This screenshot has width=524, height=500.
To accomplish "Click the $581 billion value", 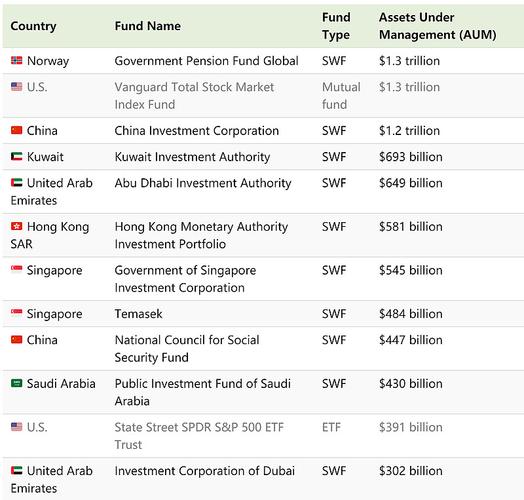I will coord(411,227).
